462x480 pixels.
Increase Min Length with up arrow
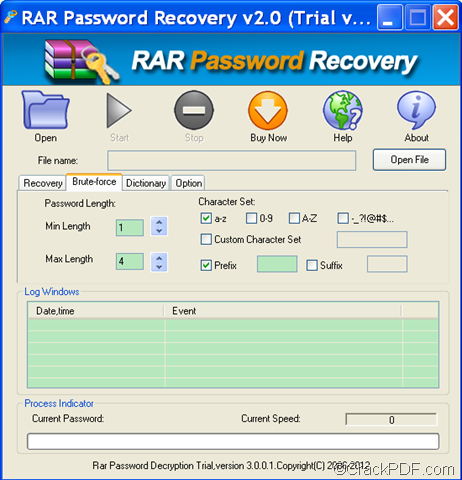coord(159,222)
